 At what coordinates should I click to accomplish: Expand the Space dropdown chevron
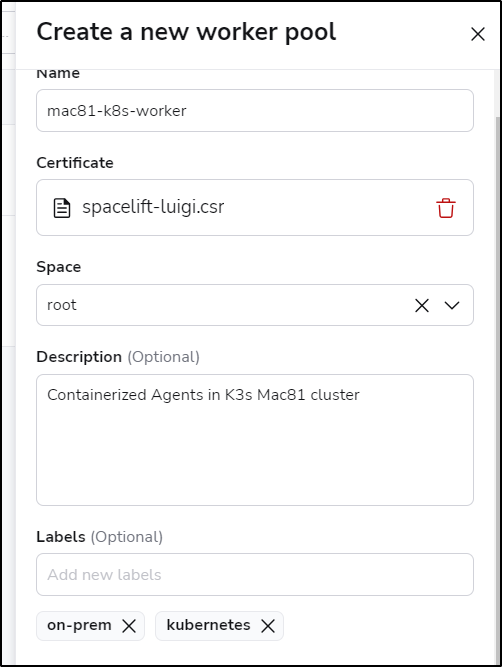click(452, 305)
